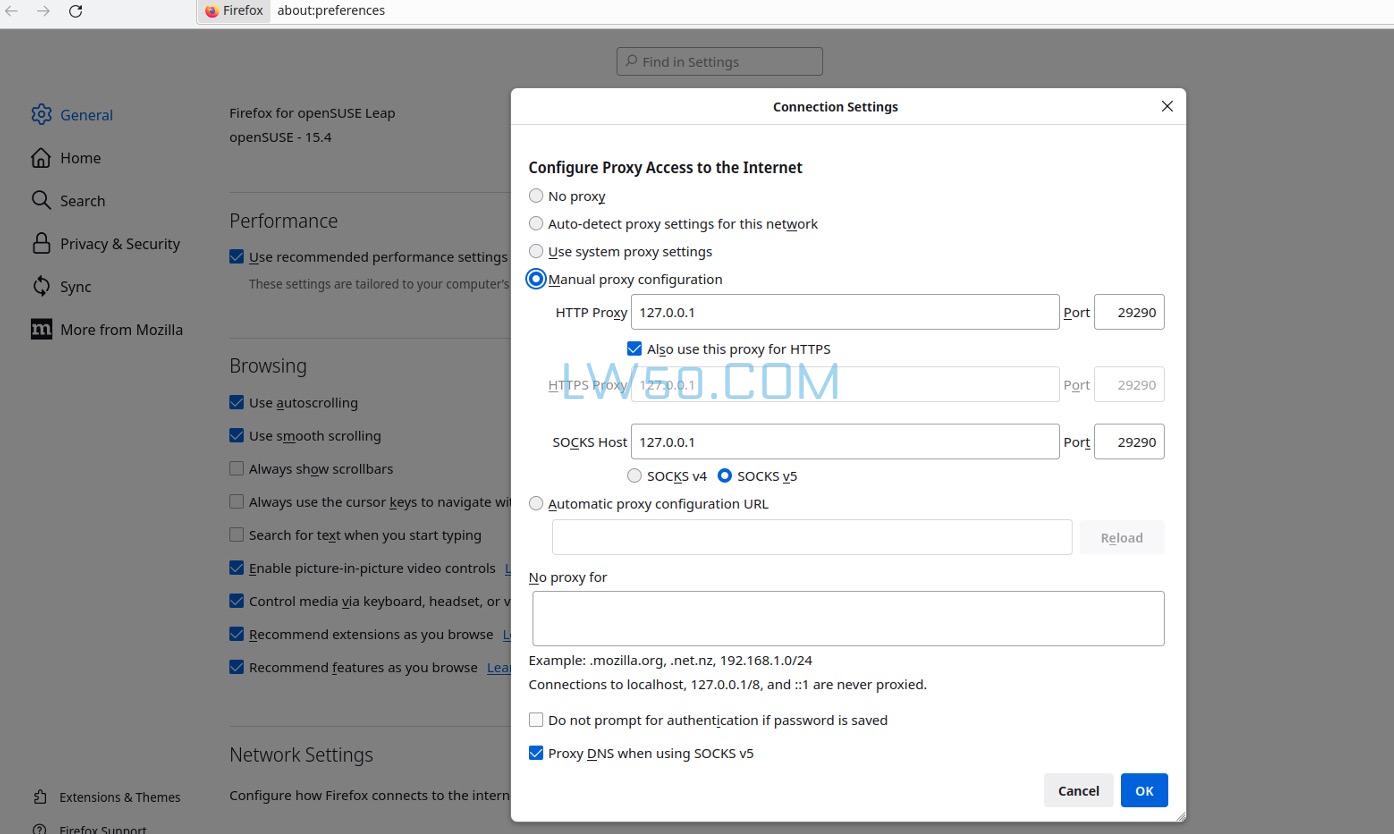The image size is (1394, 834).
Task: Enable Do not prompt for authentication checkbox
Action: [536, 720]
